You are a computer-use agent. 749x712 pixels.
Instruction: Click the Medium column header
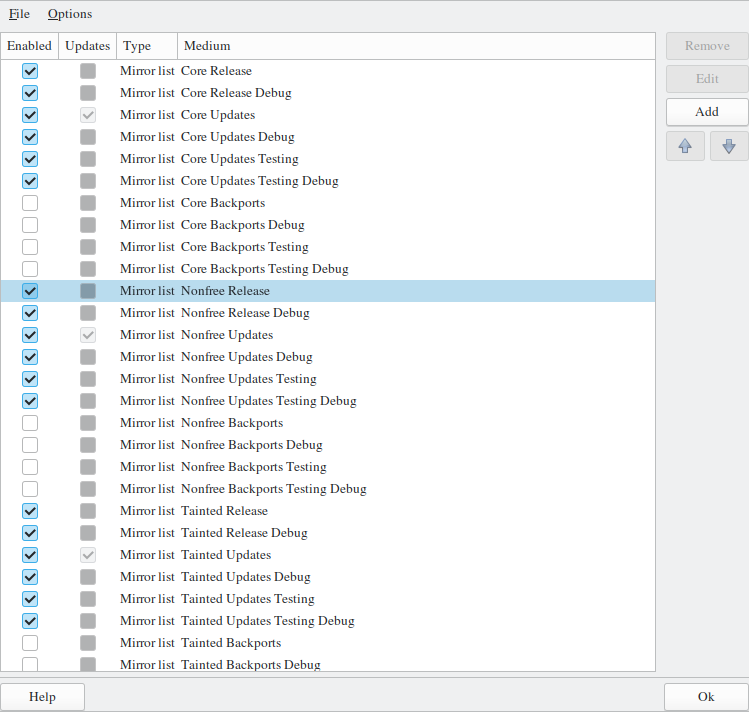416,46
